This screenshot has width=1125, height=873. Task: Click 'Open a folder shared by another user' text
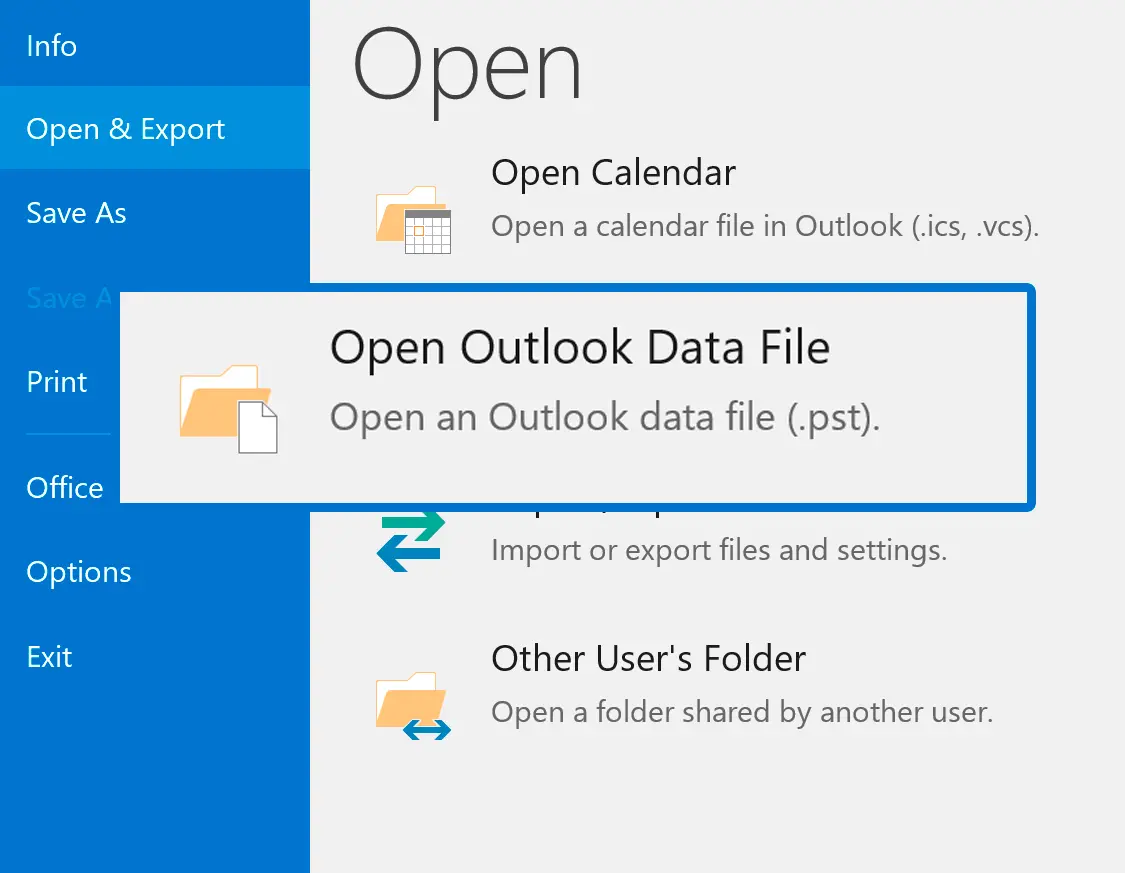point(742,712)
